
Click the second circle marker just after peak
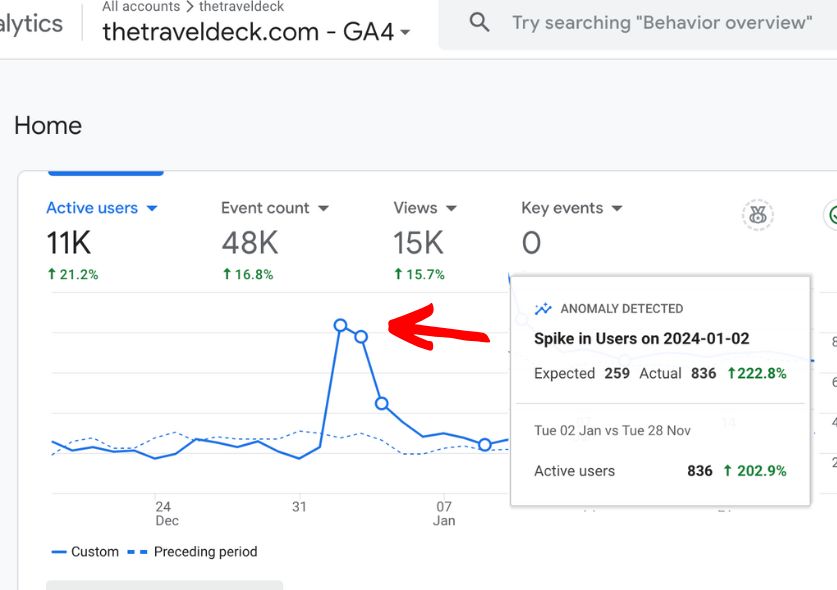361,337
